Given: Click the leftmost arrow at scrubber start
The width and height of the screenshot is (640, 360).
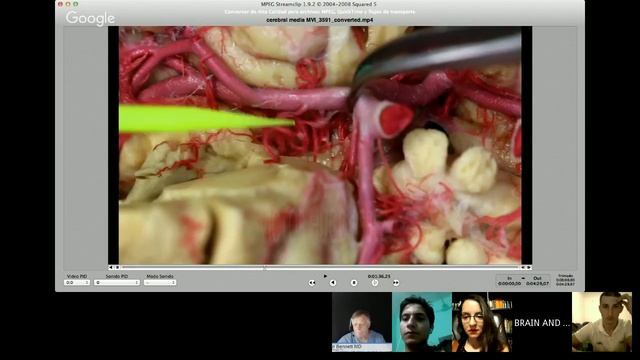Looking at the screenshot, I should (110, 267).
